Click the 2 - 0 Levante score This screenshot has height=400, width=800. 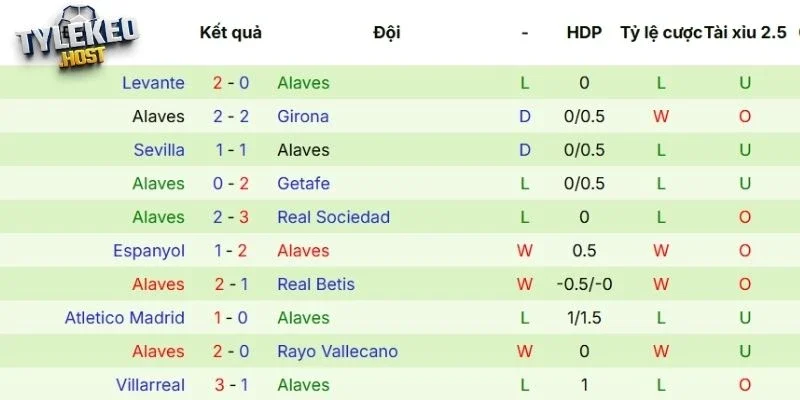[x=230, y=83]
